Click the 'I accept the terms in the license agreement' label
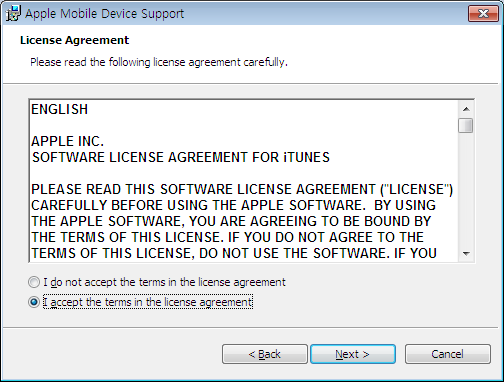This screenshot has height=382, width=504. 148,302
